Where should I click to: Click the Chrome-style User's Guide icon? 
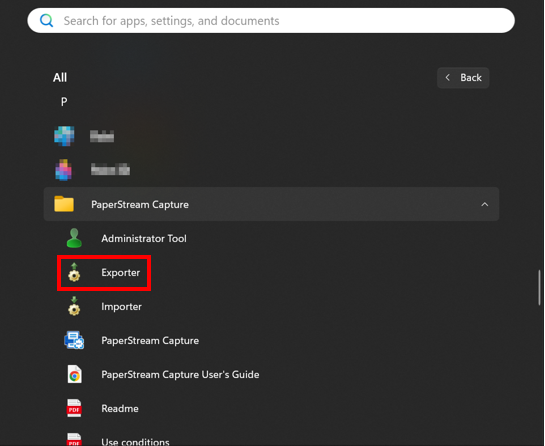point(74,374)
